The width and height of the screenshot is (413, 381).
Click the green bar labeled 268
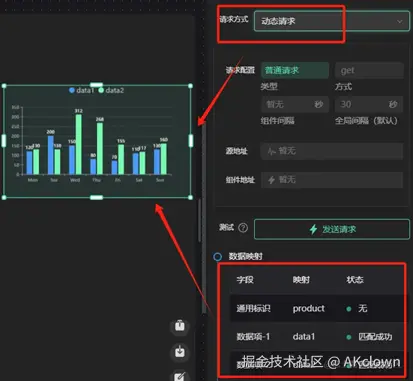(x=100, y=149)
